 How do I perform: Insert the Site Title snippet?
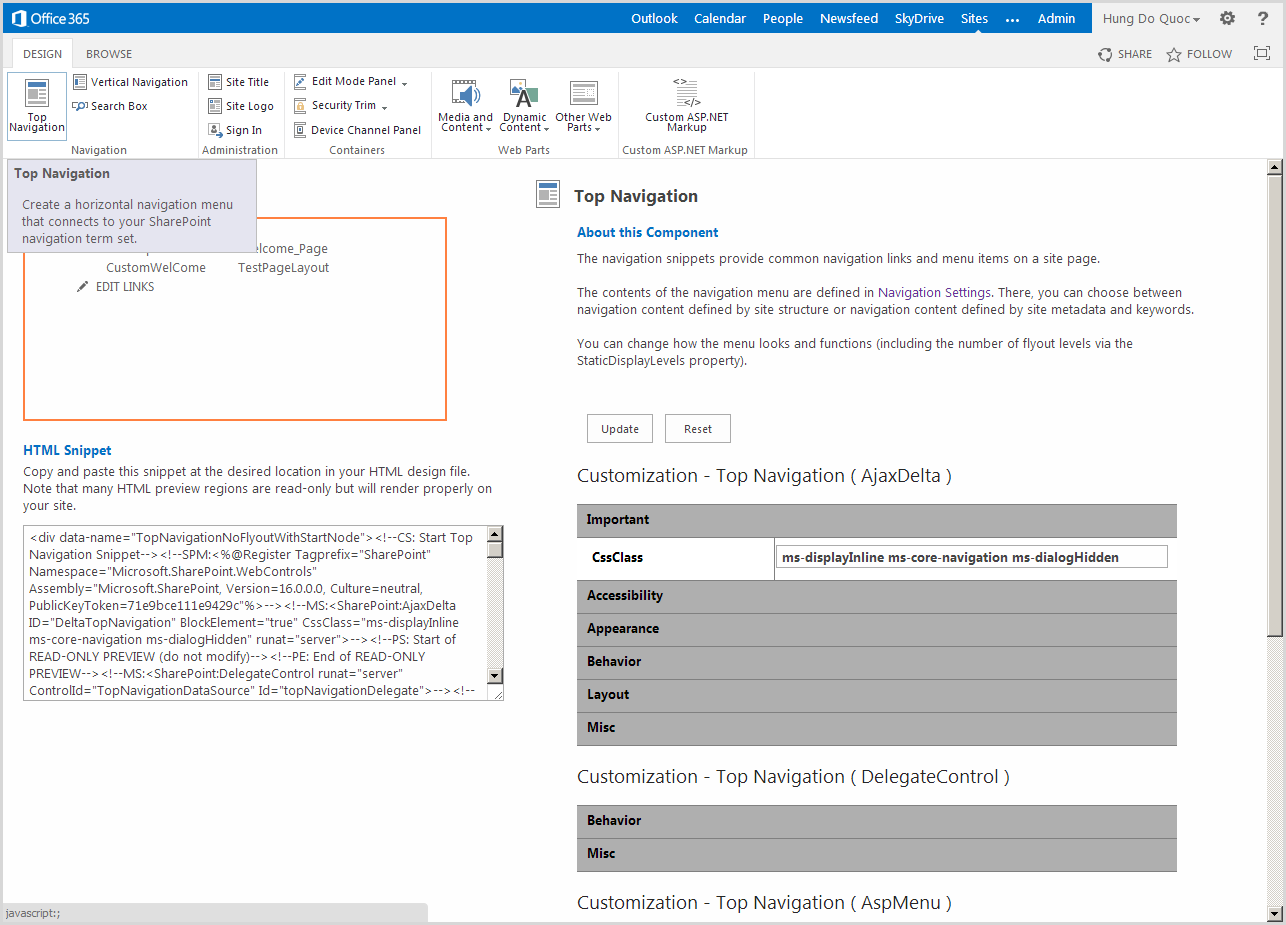238,82
